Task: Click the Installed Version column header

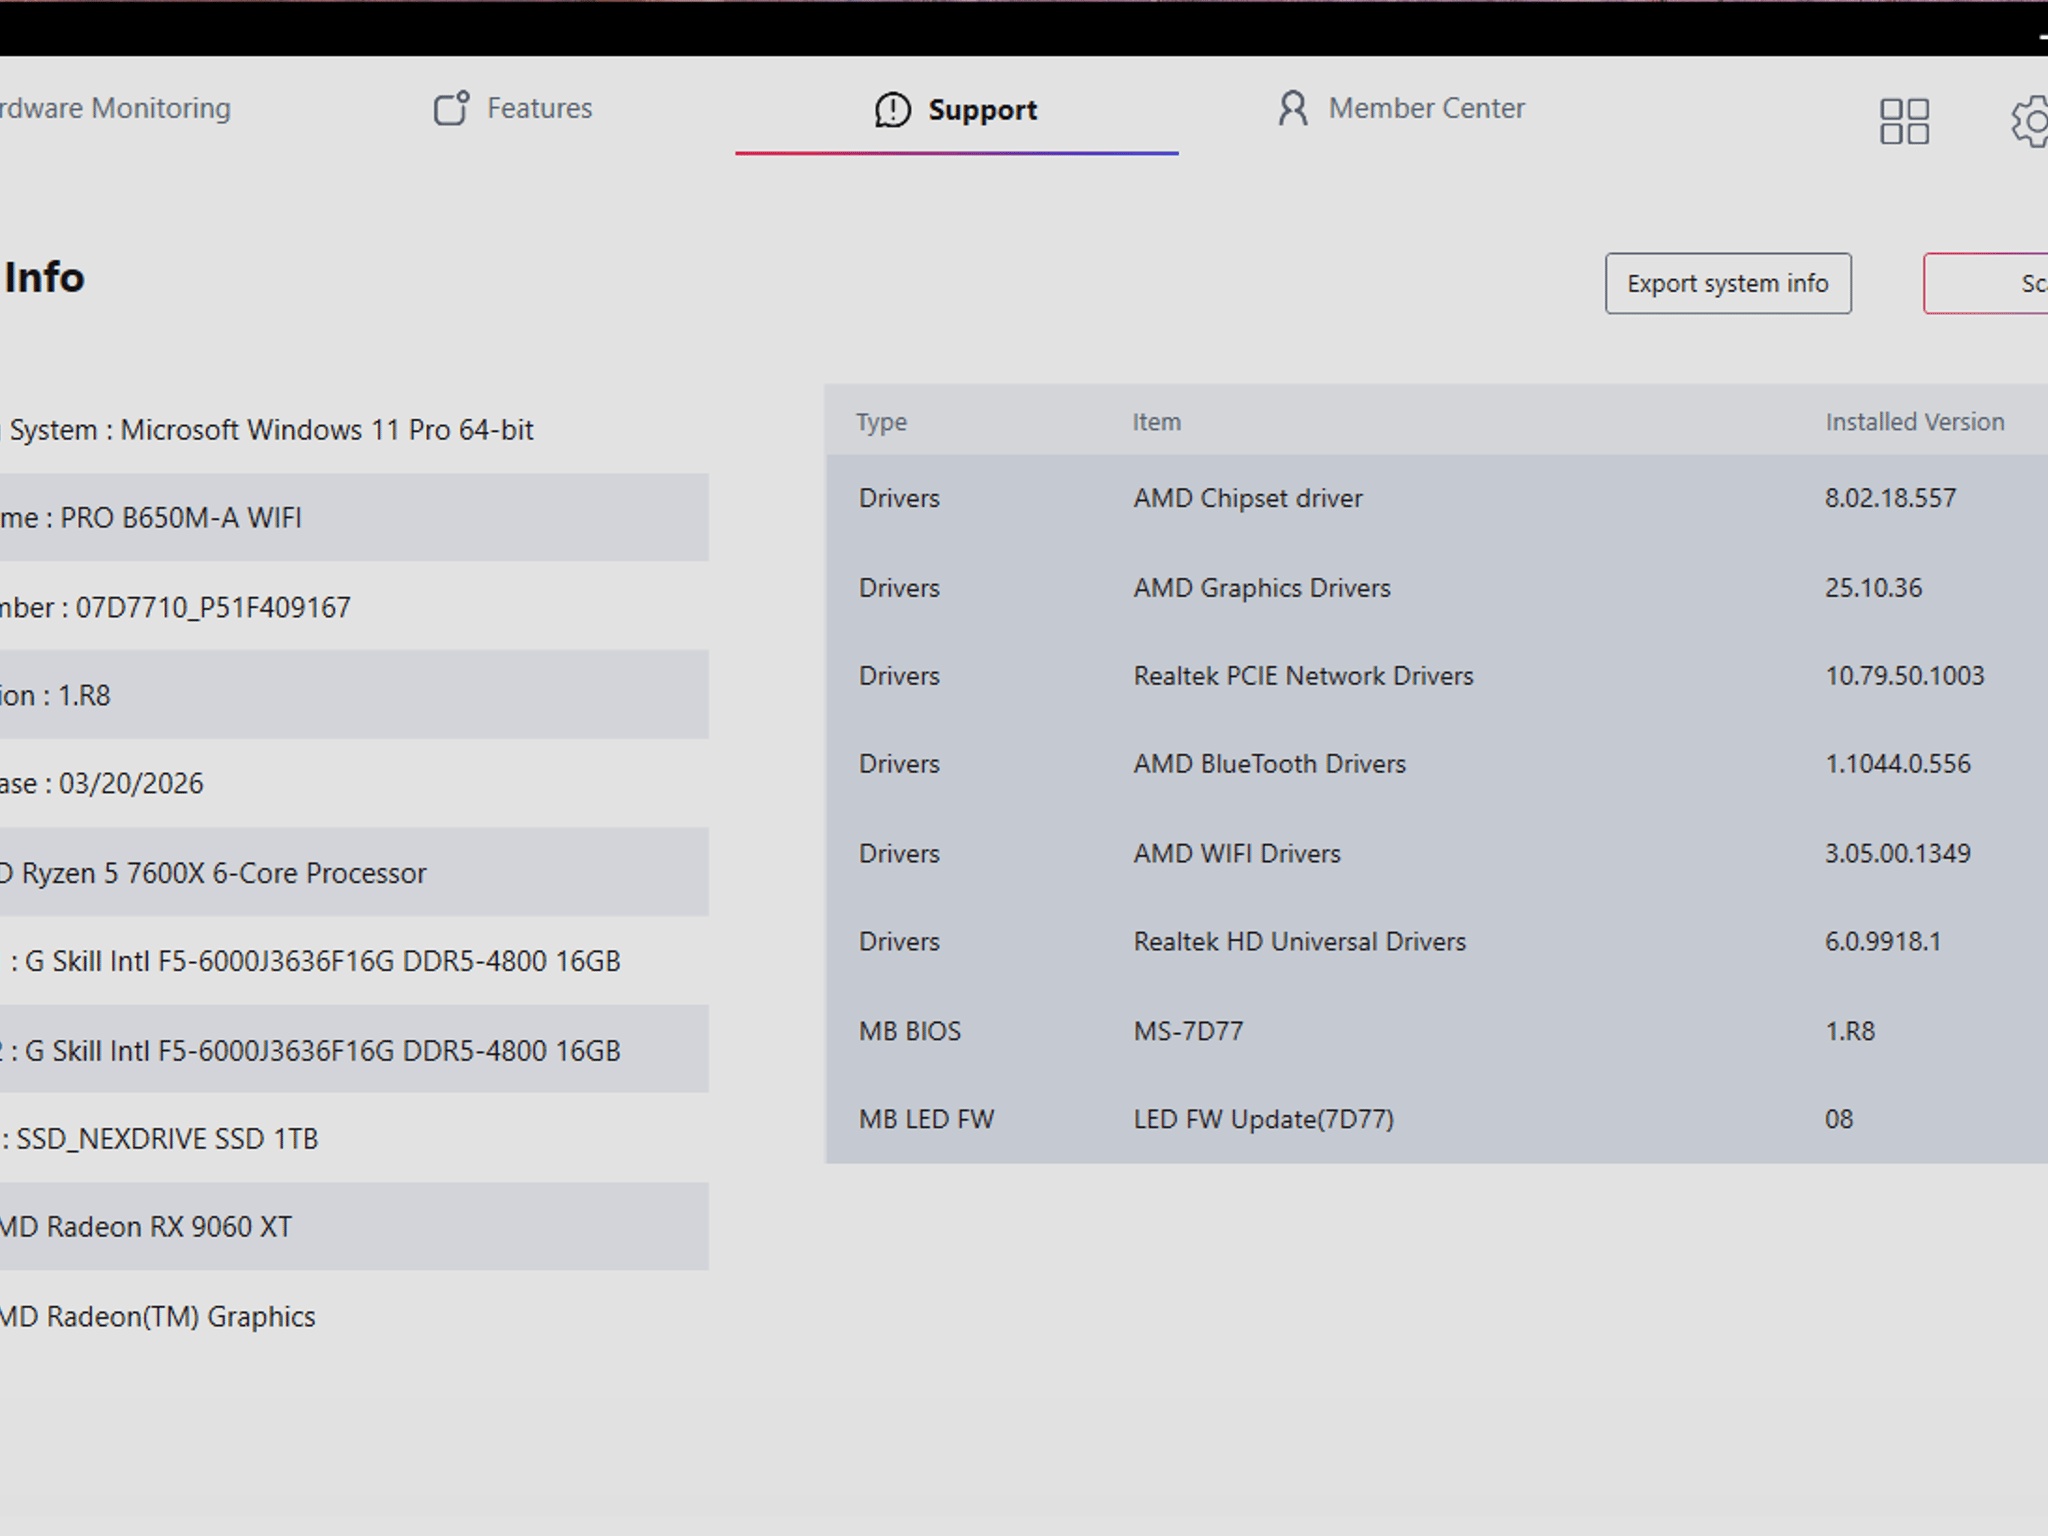Action: pos(1915,422)
